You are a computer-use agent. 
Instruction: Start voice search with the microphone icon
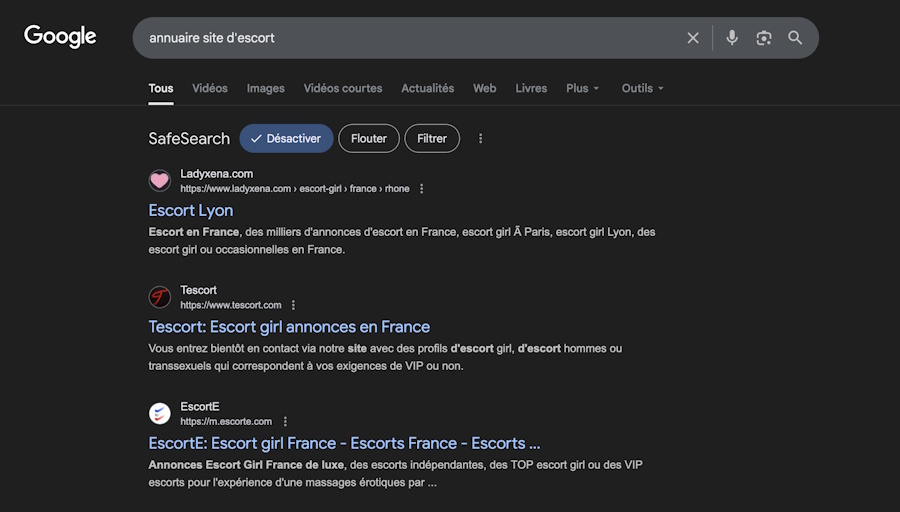pos(732,38)
